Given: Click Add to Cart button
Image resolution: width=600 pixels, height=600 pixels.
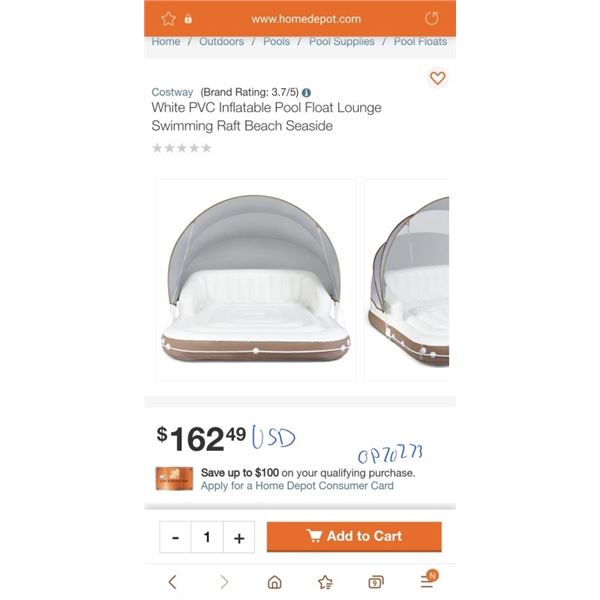Looking at the screenshot, I should point(354,536).
